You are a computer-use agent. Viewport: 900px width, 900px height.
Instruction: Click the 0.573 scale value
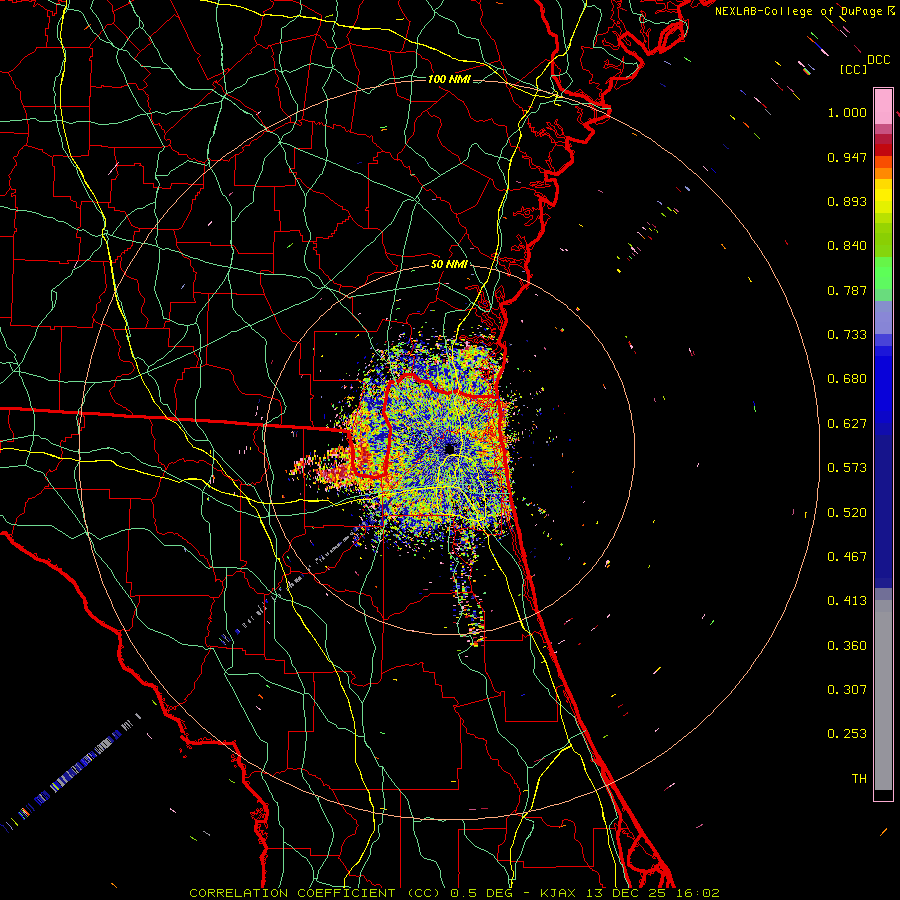coord(847,468)
